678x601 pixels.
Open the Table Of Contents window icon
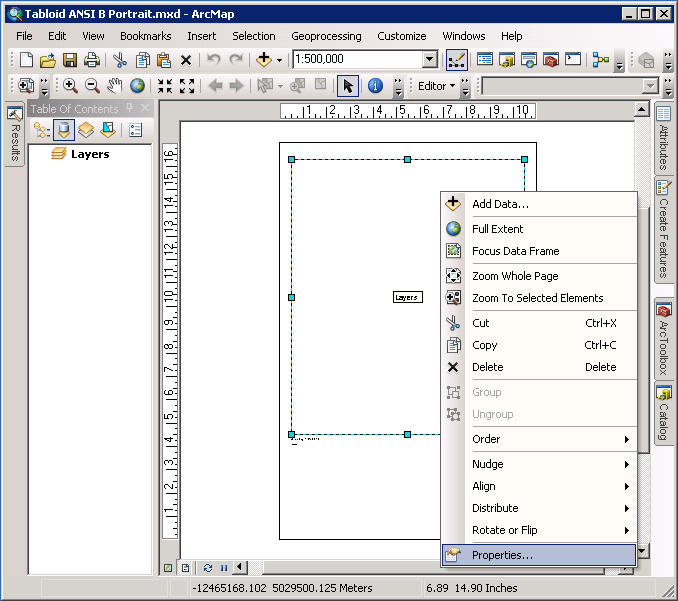[485, 60]
